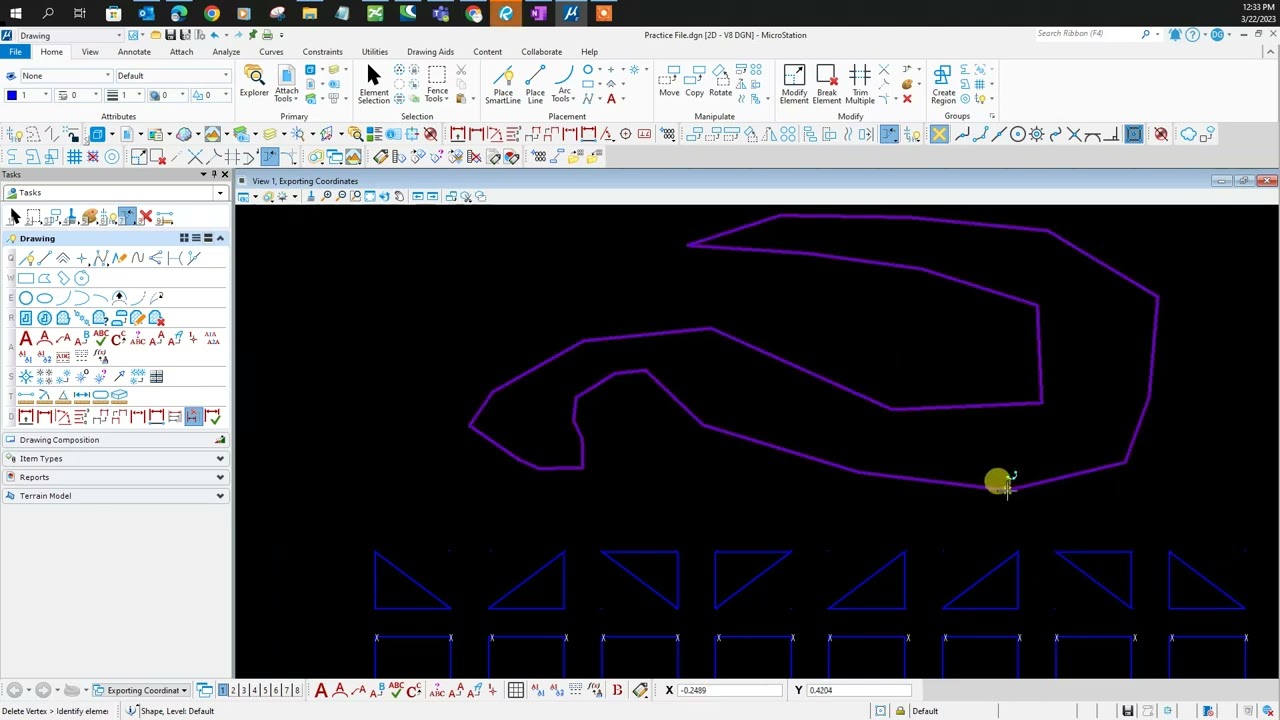Click Zoom Out in View 1 toolbar
This screenshot has height=720, width=1280.
[342, 196]
